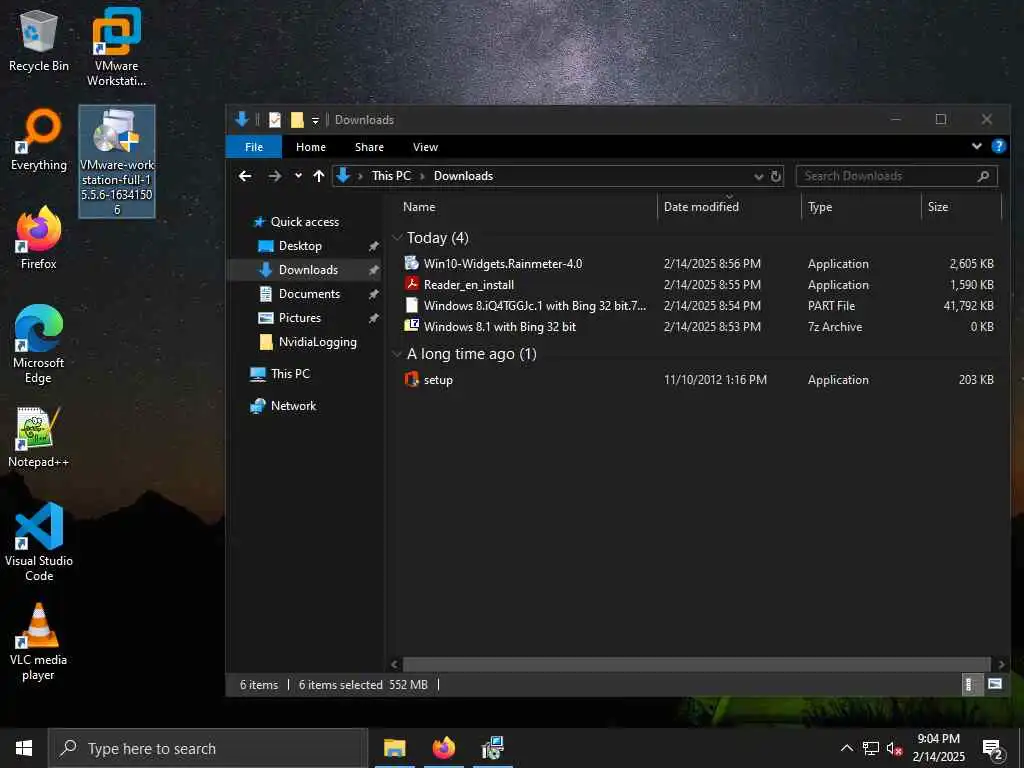Open the Action Center notifications icon
Screen dimensions: 1024x768
click(x=993, y=750)
